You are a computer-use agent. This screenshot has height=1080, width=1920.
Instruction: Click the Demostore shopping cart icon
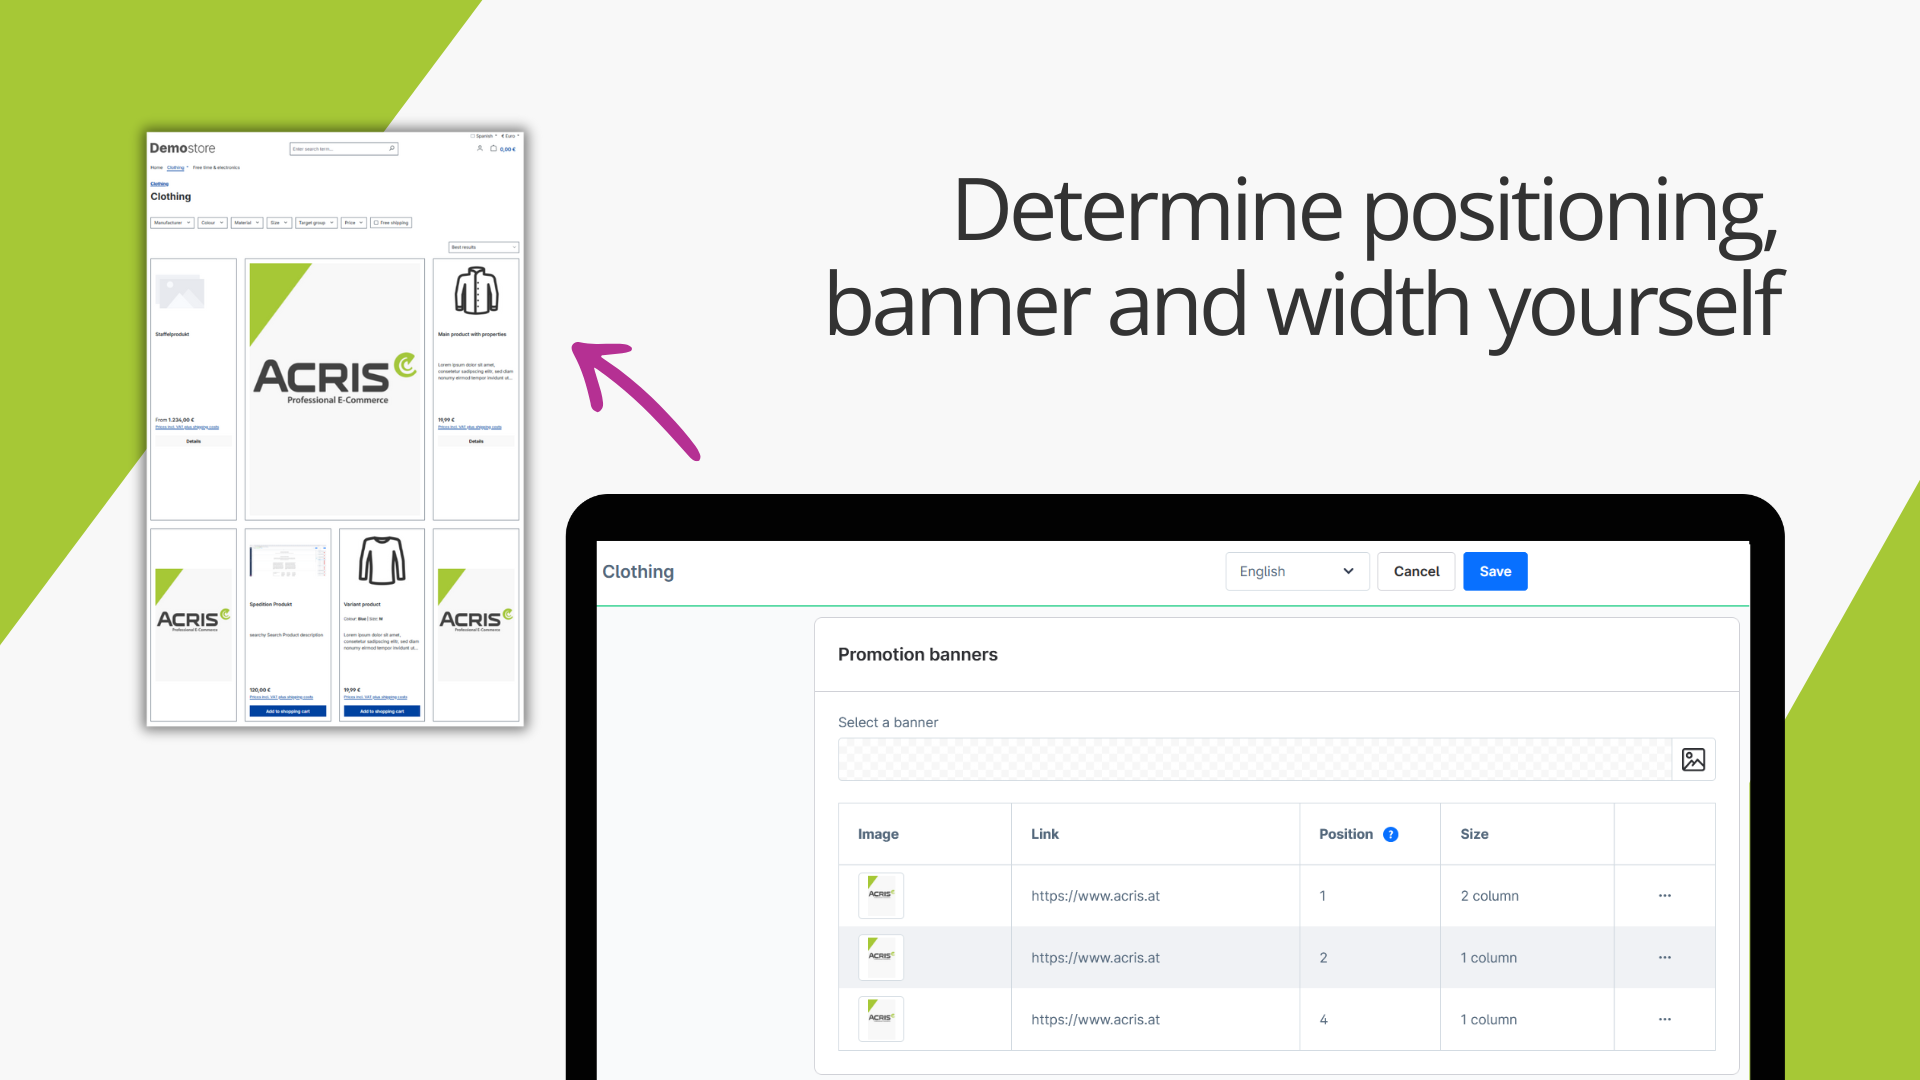[x=493, y=148]
